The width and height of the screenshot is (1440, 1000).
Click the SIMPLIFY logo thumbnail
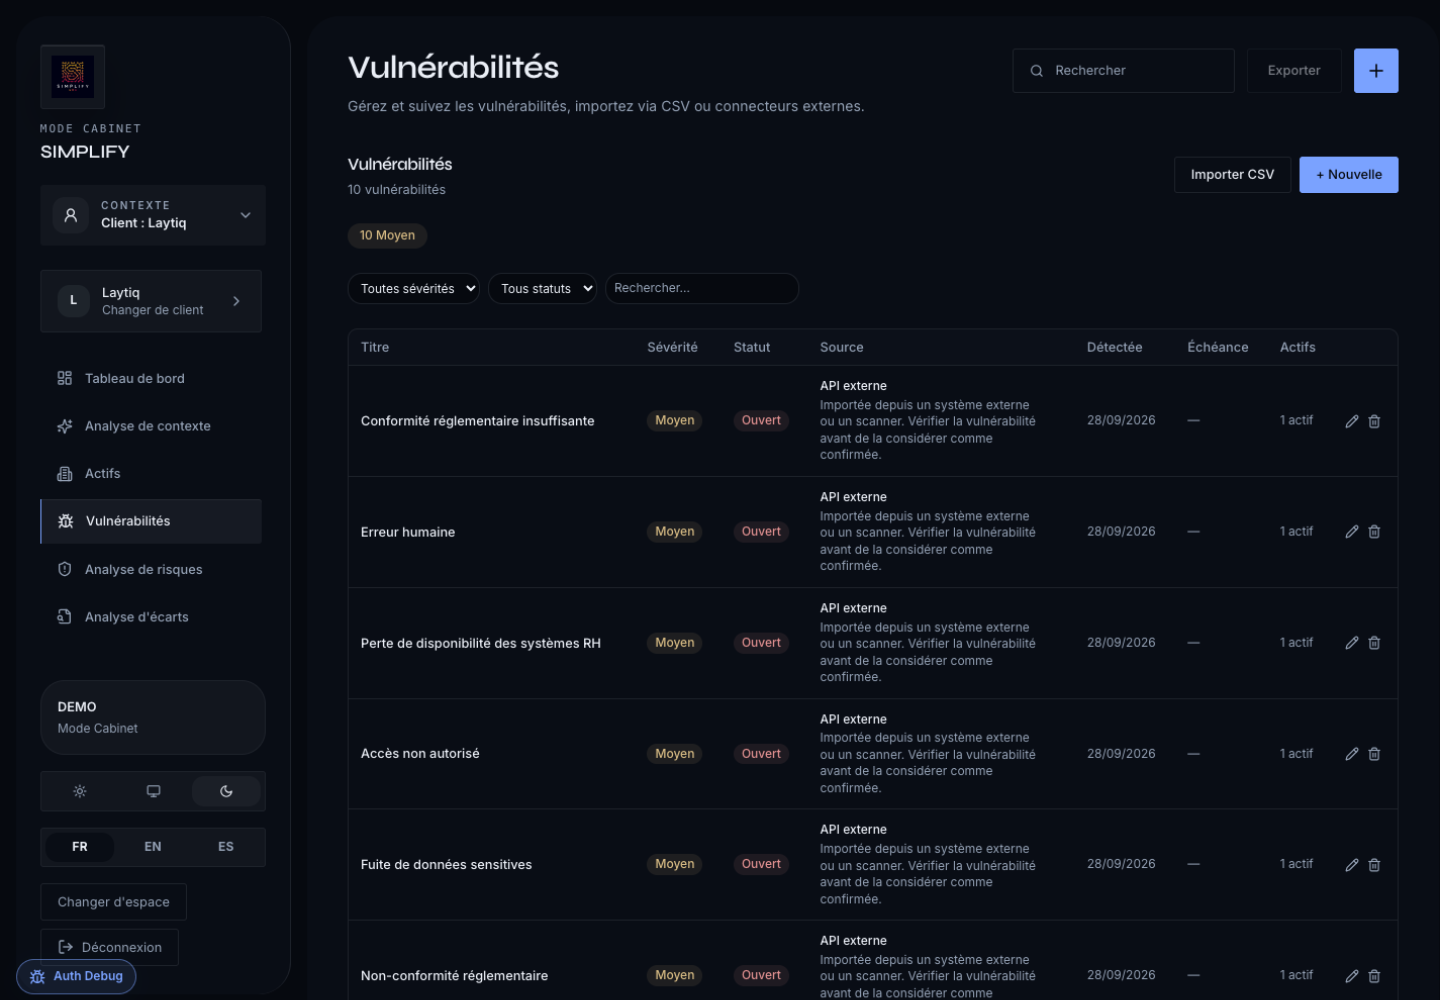(x=73, y=77)
